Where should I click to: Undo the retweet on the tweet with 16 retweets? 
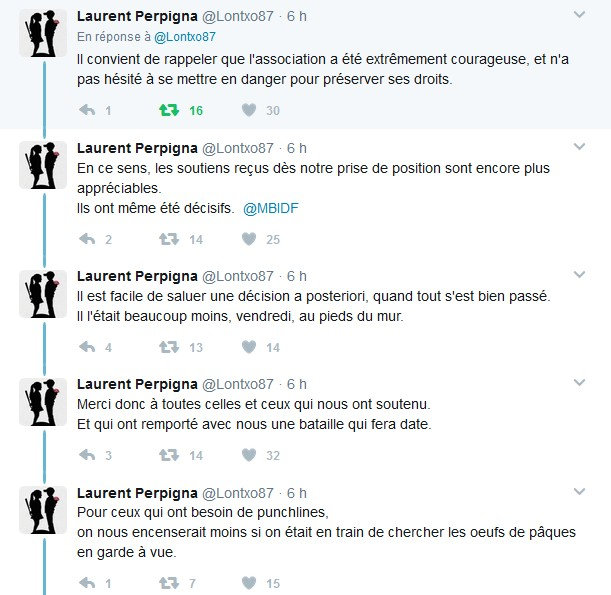[169, 110]
